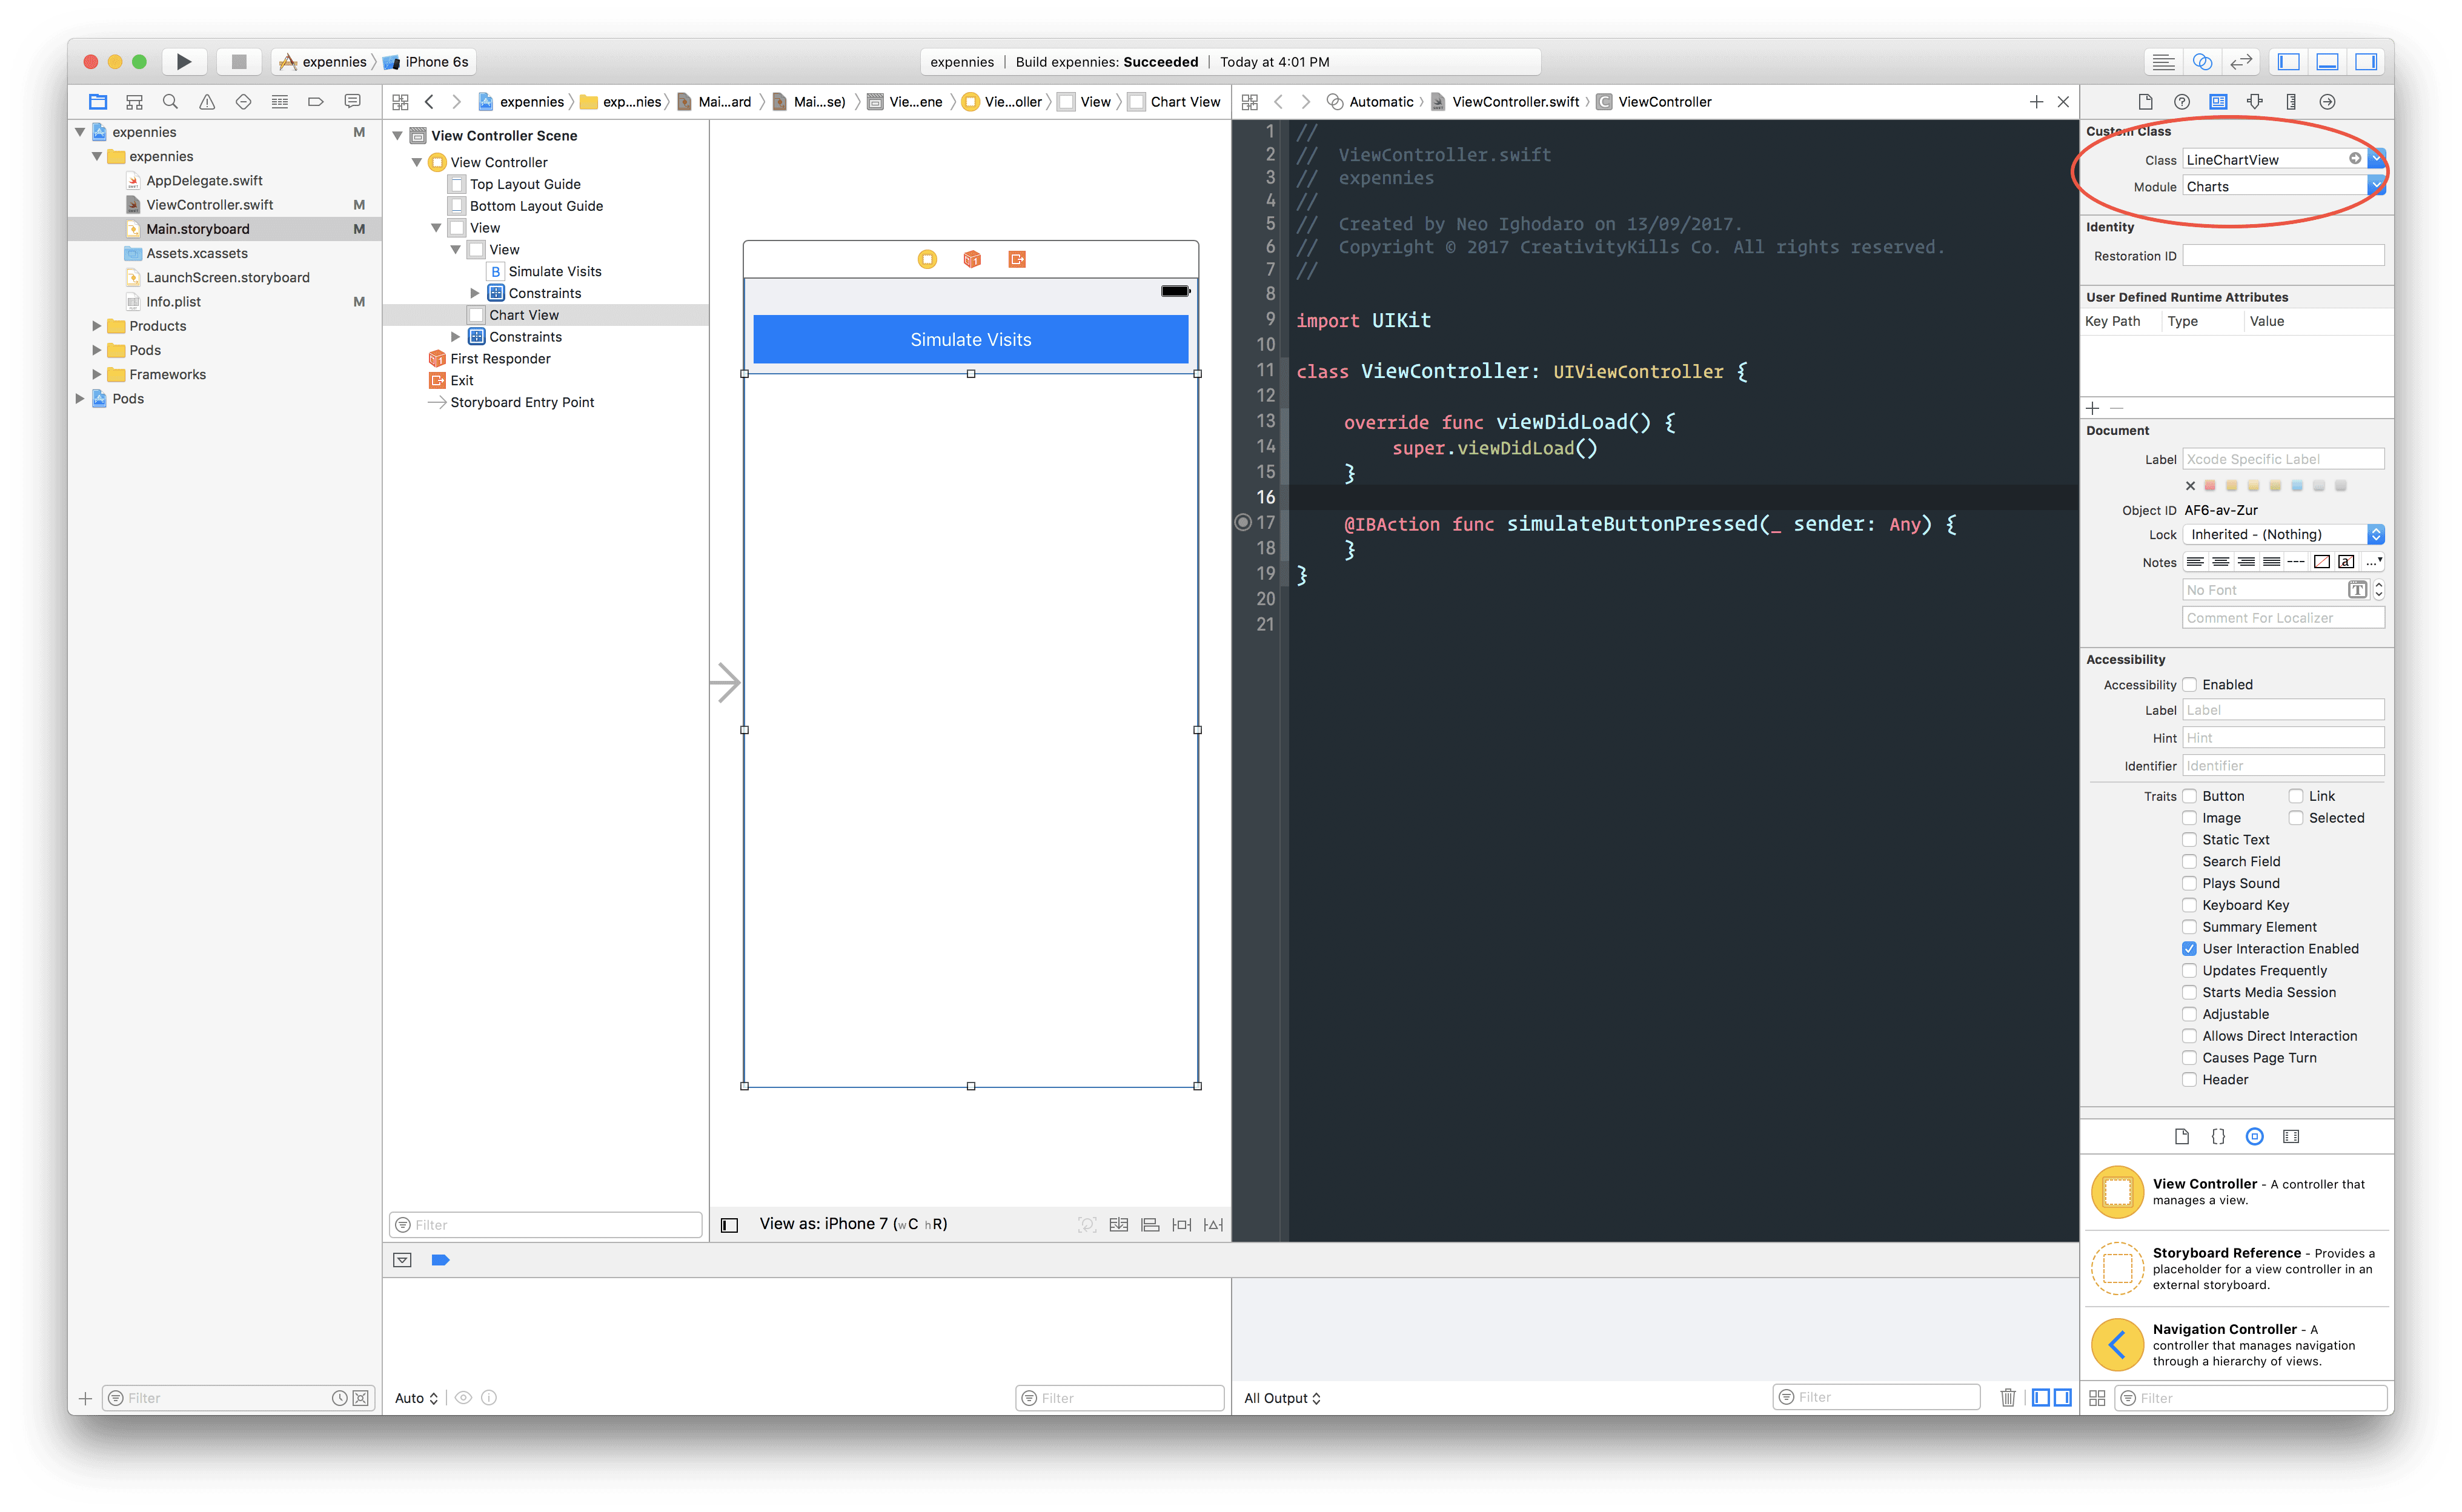Screen dimensions: 2462x1512
Task: Show the Object library (circle-square icon)
Action: coord(2254,1136)
